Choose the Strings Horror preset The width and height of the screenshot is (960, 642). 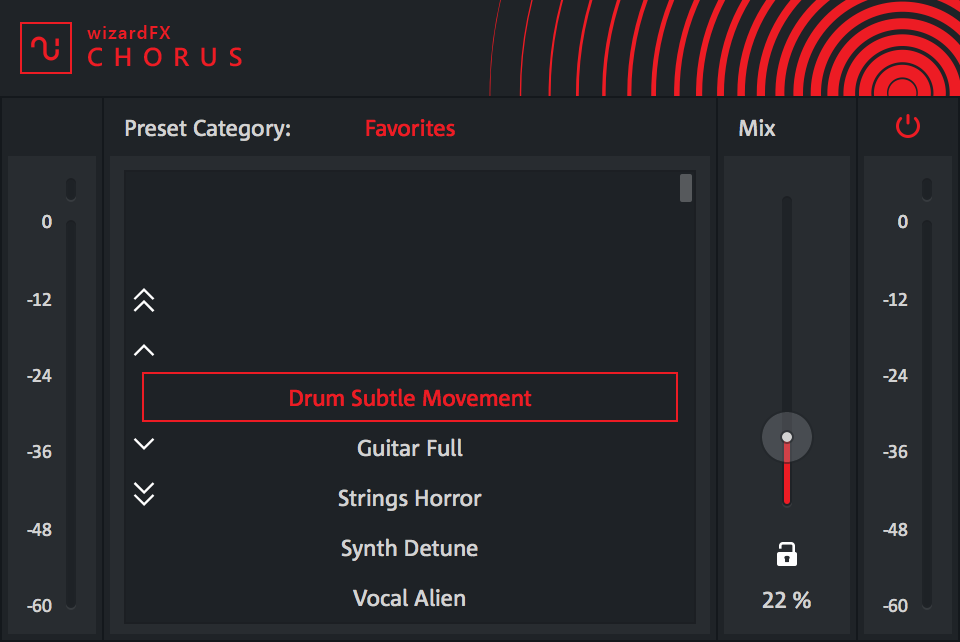(x=410, y=498)
